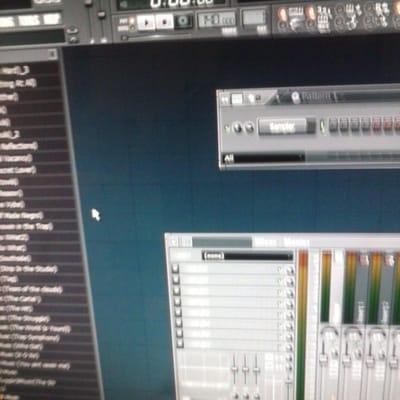Screen dimensions: 400x400
Task: Select the 'Reflections' browser item
Action: coord(18,147)
